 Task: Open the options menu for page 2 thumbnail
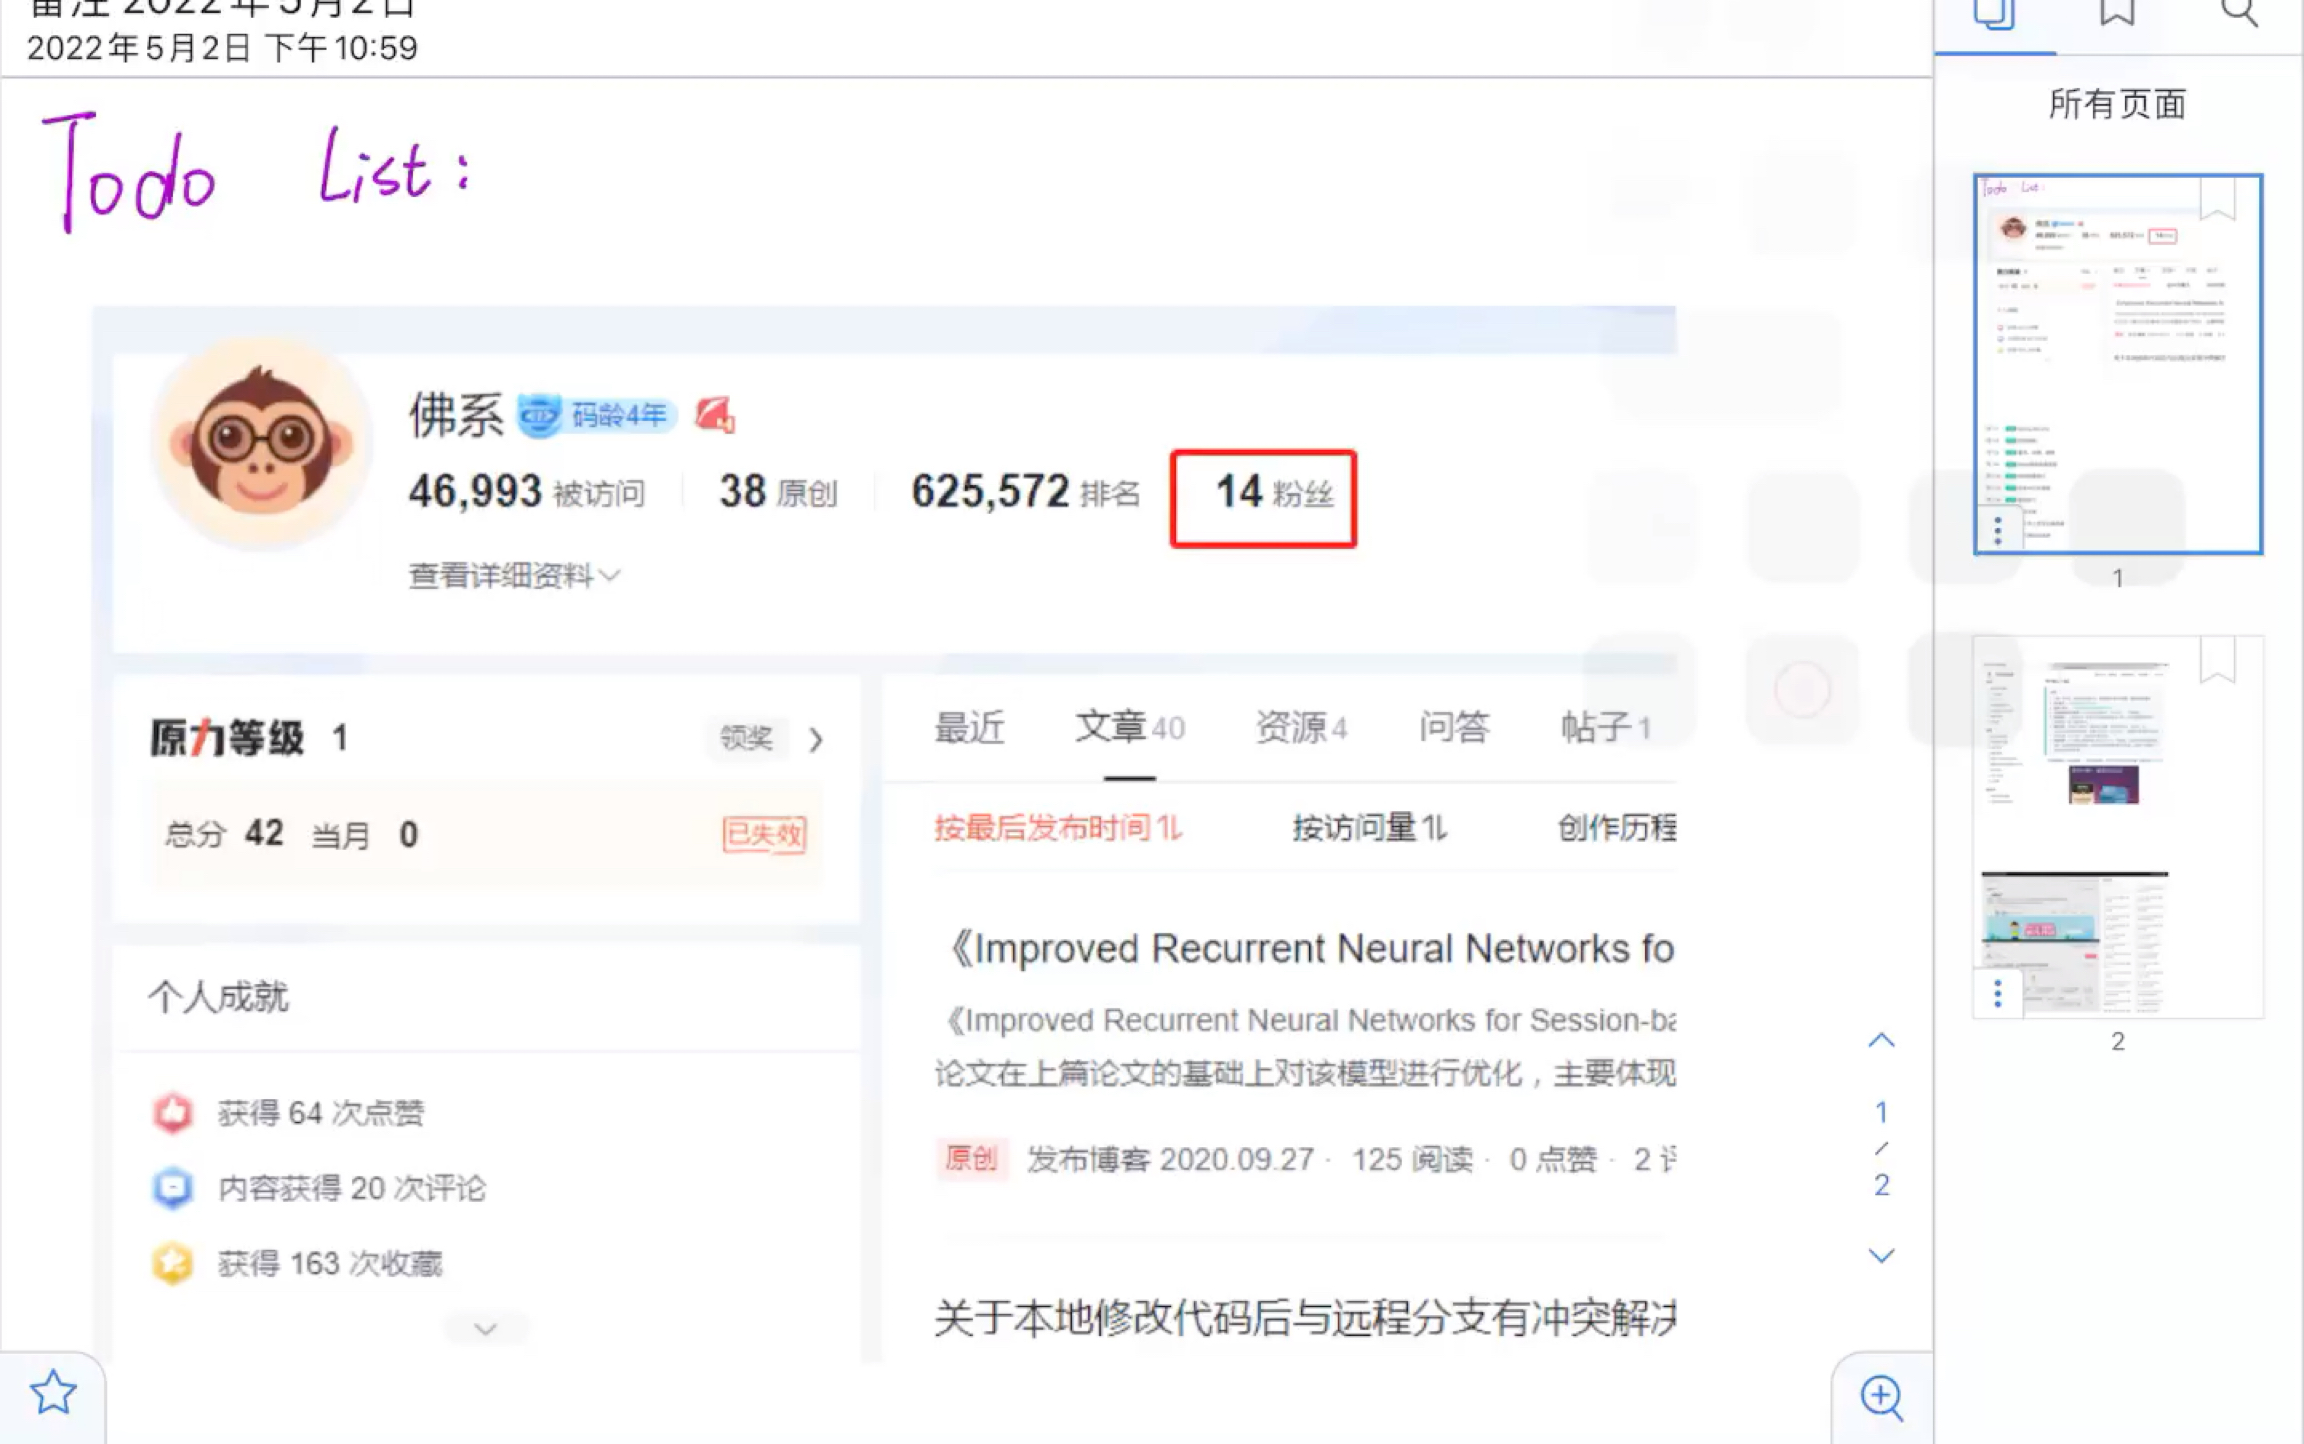click(1998, 993)
